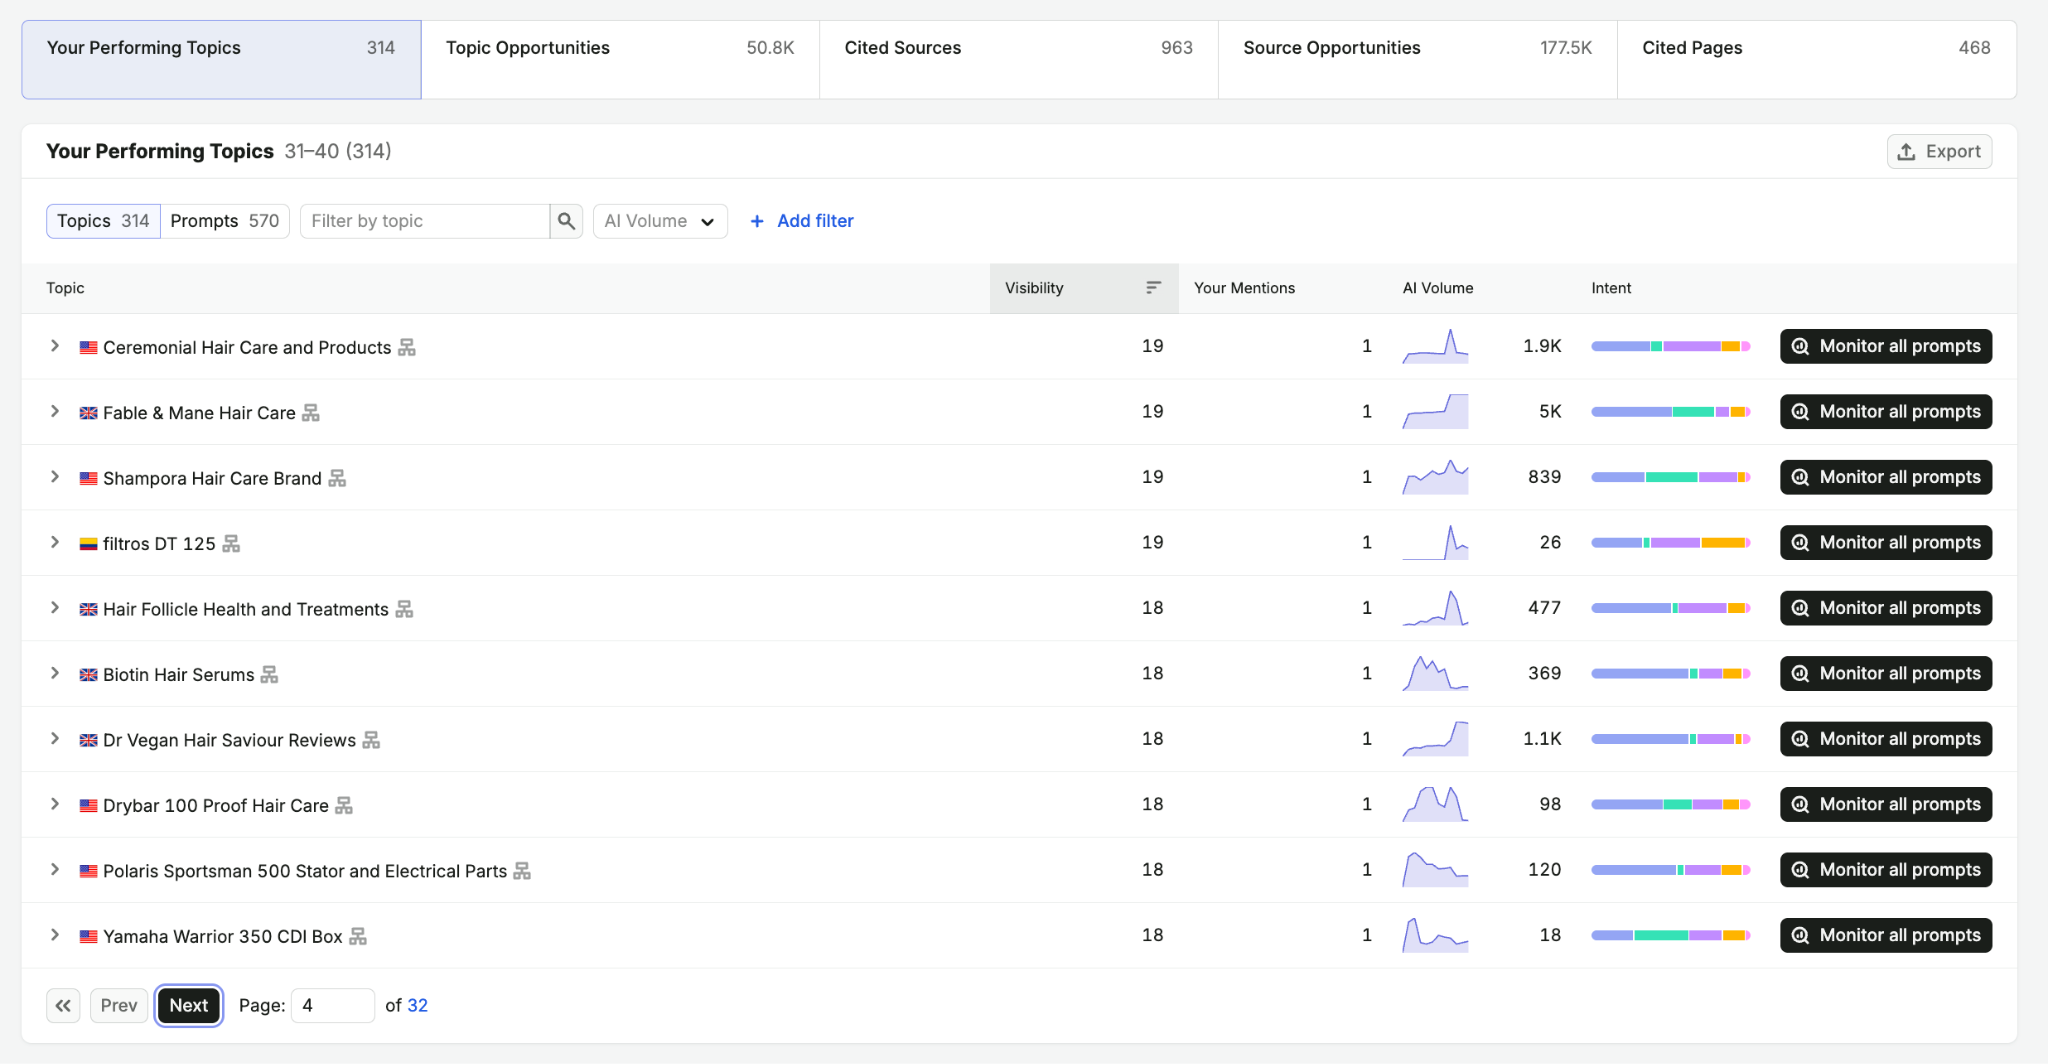2048x1064 pixels.
Task: Open hierarchy icon for Hair Follicle Health and Treatments
Action: [x=404, y=609]
